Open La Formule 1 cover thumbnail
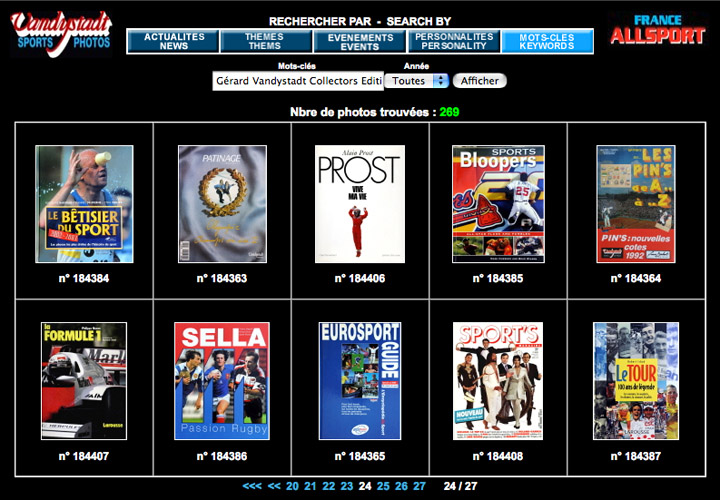The image size is (720, 500). (x=84, y=381)
